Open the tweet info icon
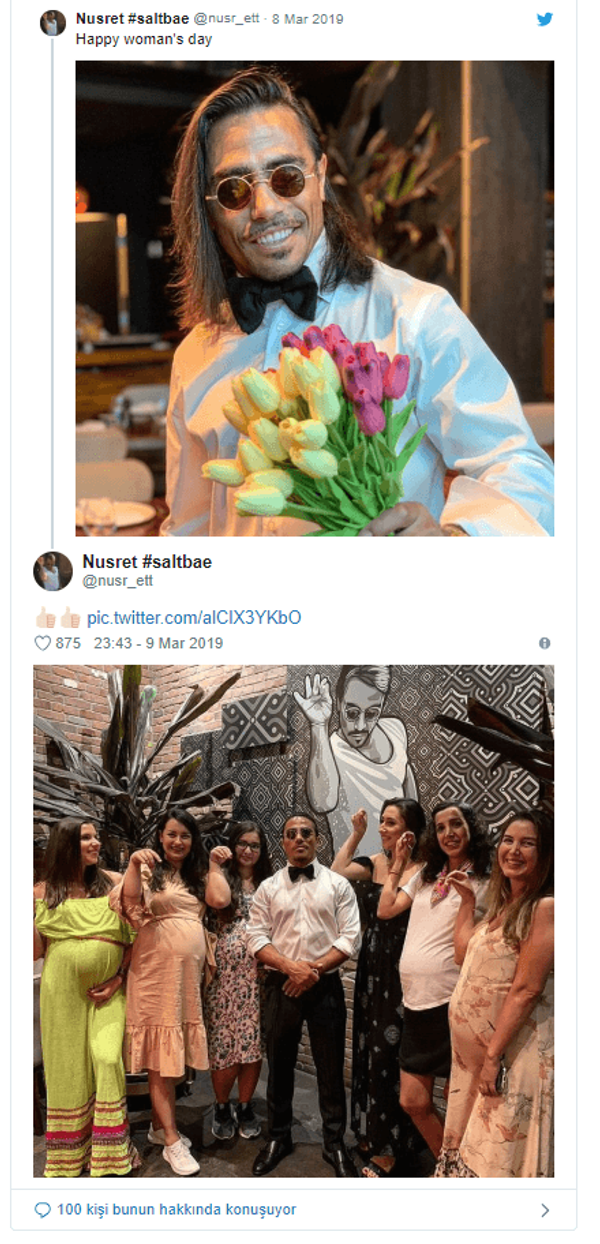The image size is (600, 1244). (545, 643)
